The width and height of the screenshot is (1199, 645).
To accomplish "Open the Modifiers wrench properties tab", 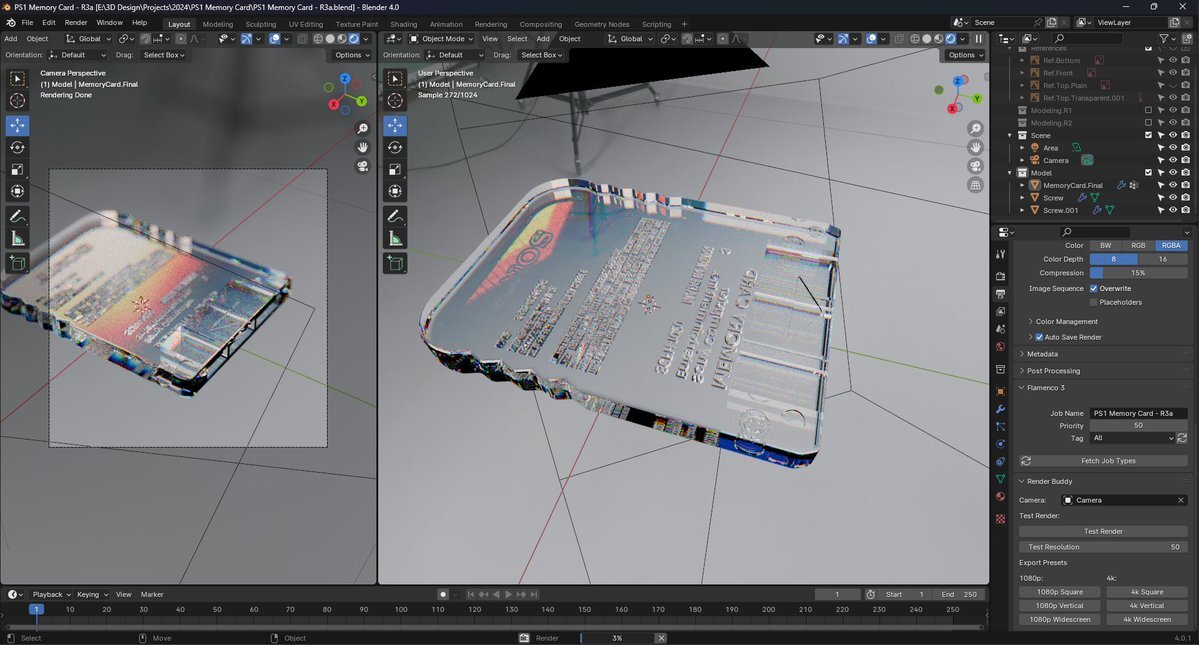I will click(x=1000, y=409).
